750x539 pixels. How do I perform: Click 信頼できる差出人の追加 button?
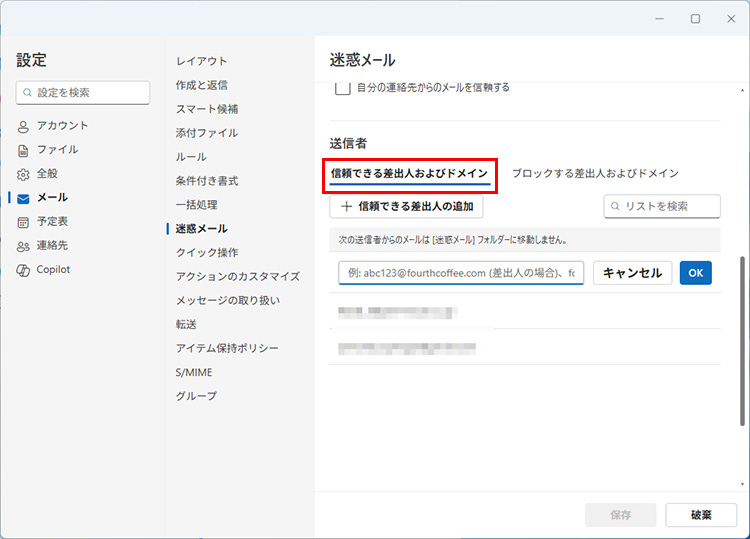coord(407,206)
